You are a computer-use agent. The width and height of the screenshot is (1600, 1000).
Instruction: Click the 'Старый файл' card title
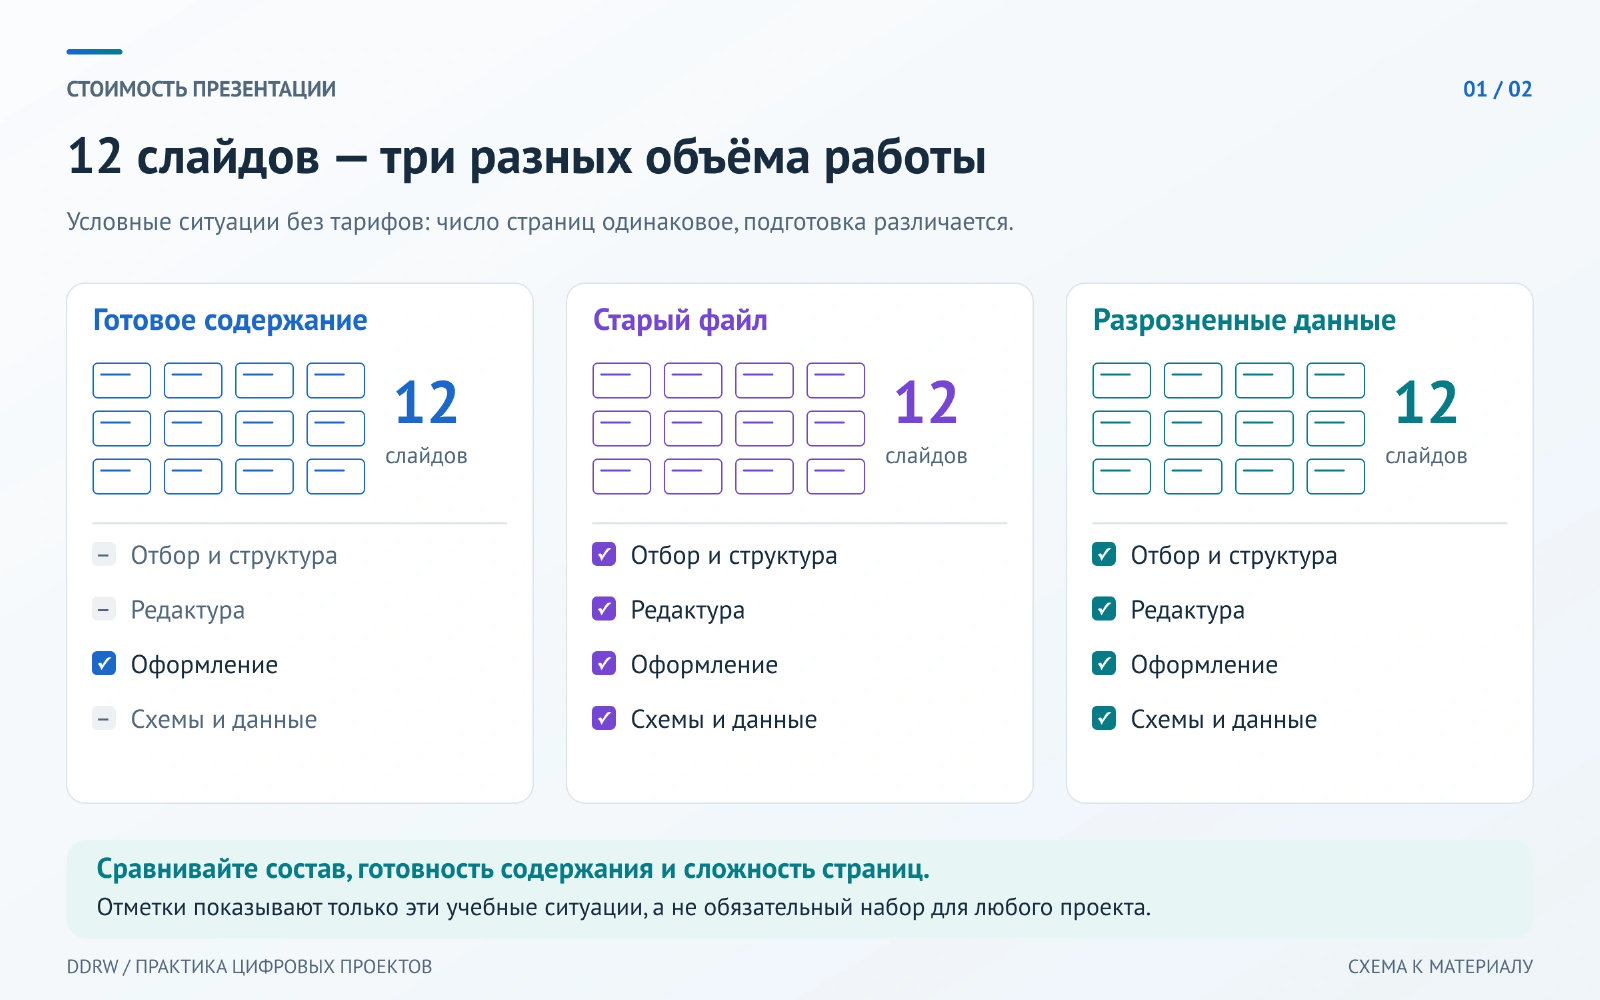click(680, 320)
